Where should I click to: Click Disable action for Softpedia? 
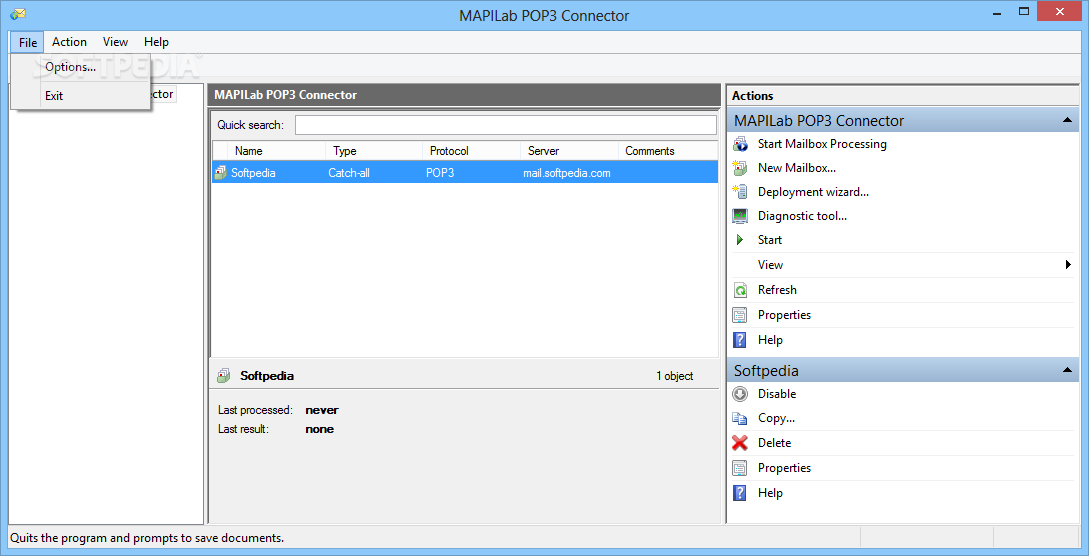click(776, 394)
